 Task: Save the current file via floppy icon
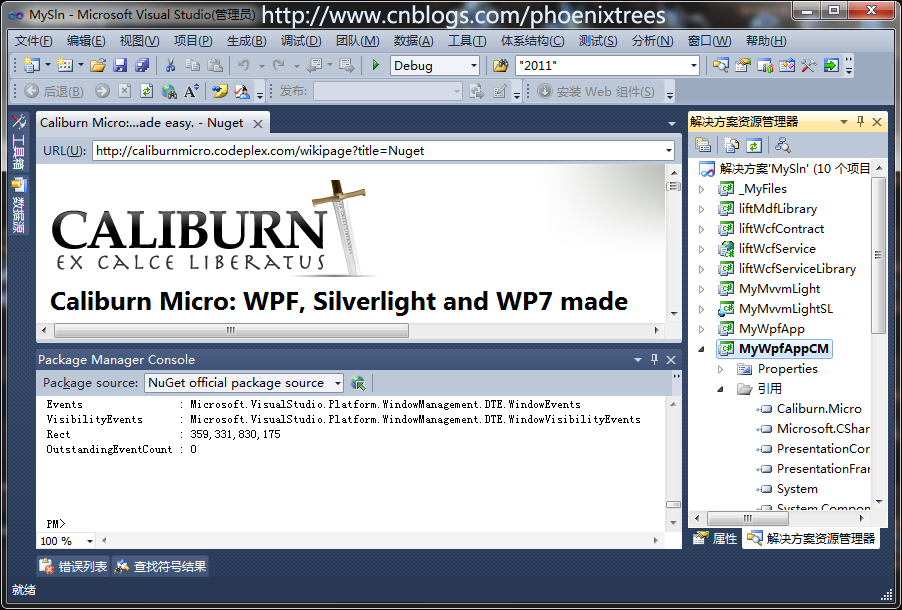pos(120,66)
